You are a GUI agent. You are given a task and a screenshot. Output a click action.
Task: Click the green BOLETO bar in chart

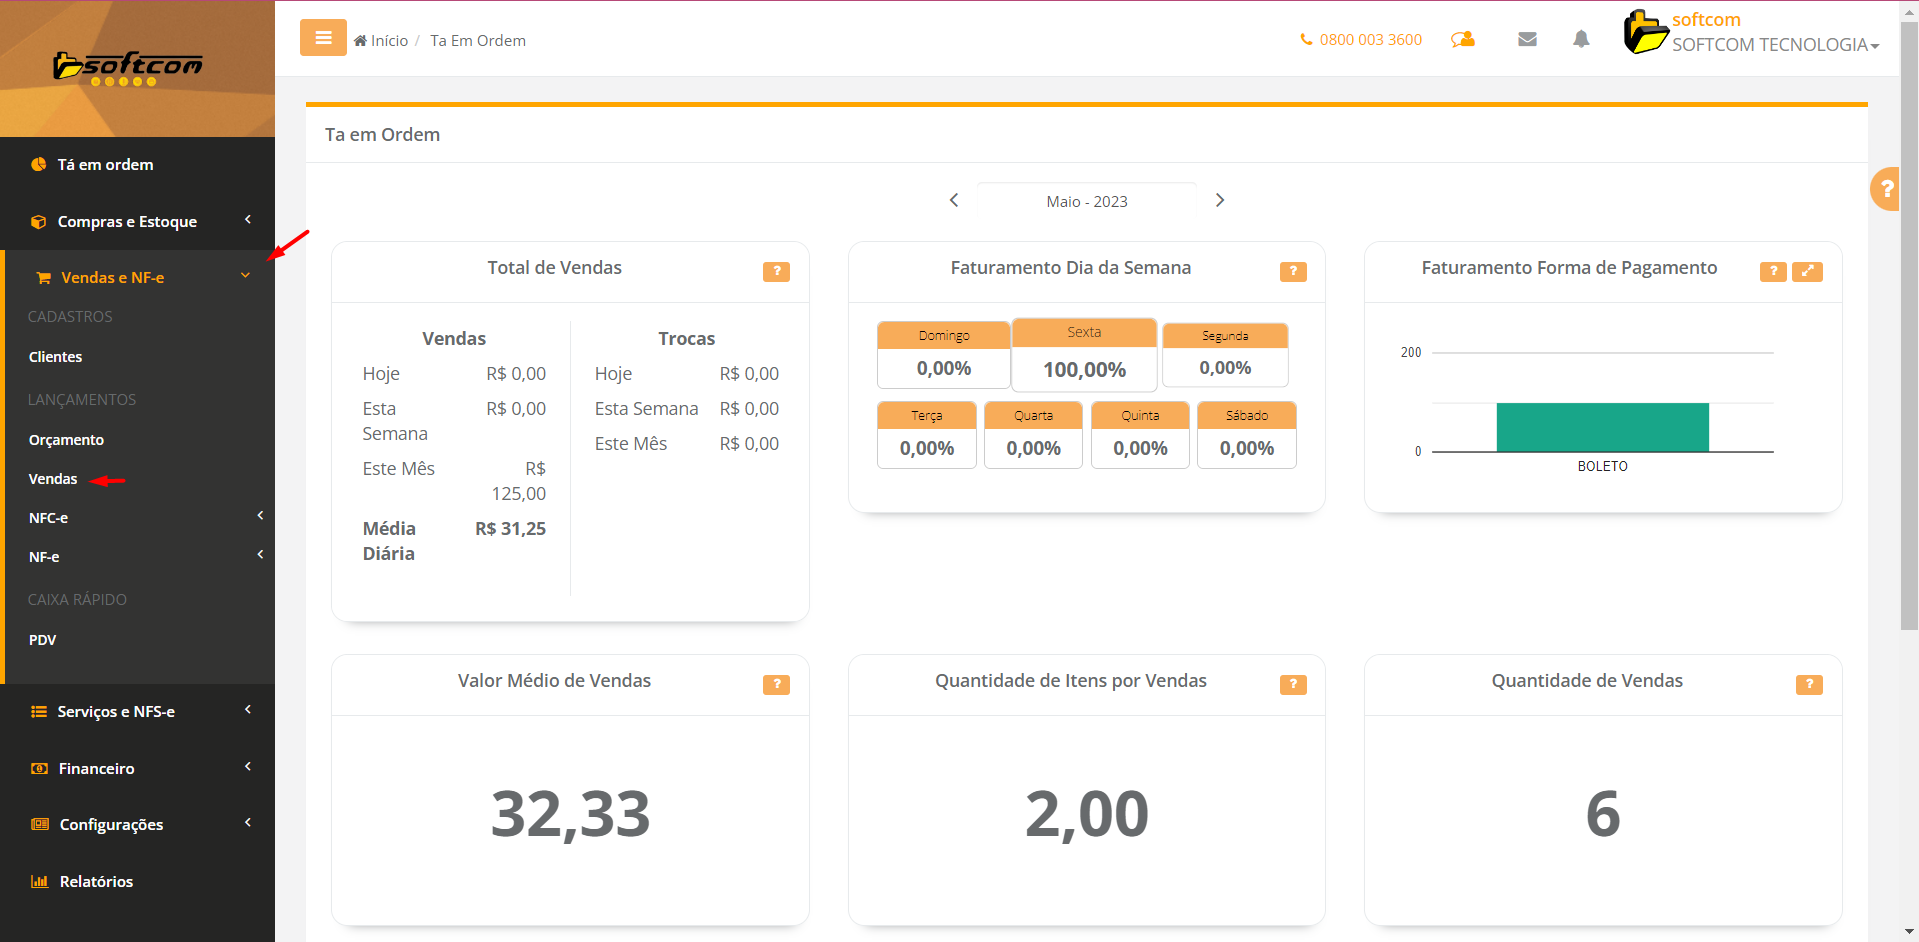(x=1602, y=427)
